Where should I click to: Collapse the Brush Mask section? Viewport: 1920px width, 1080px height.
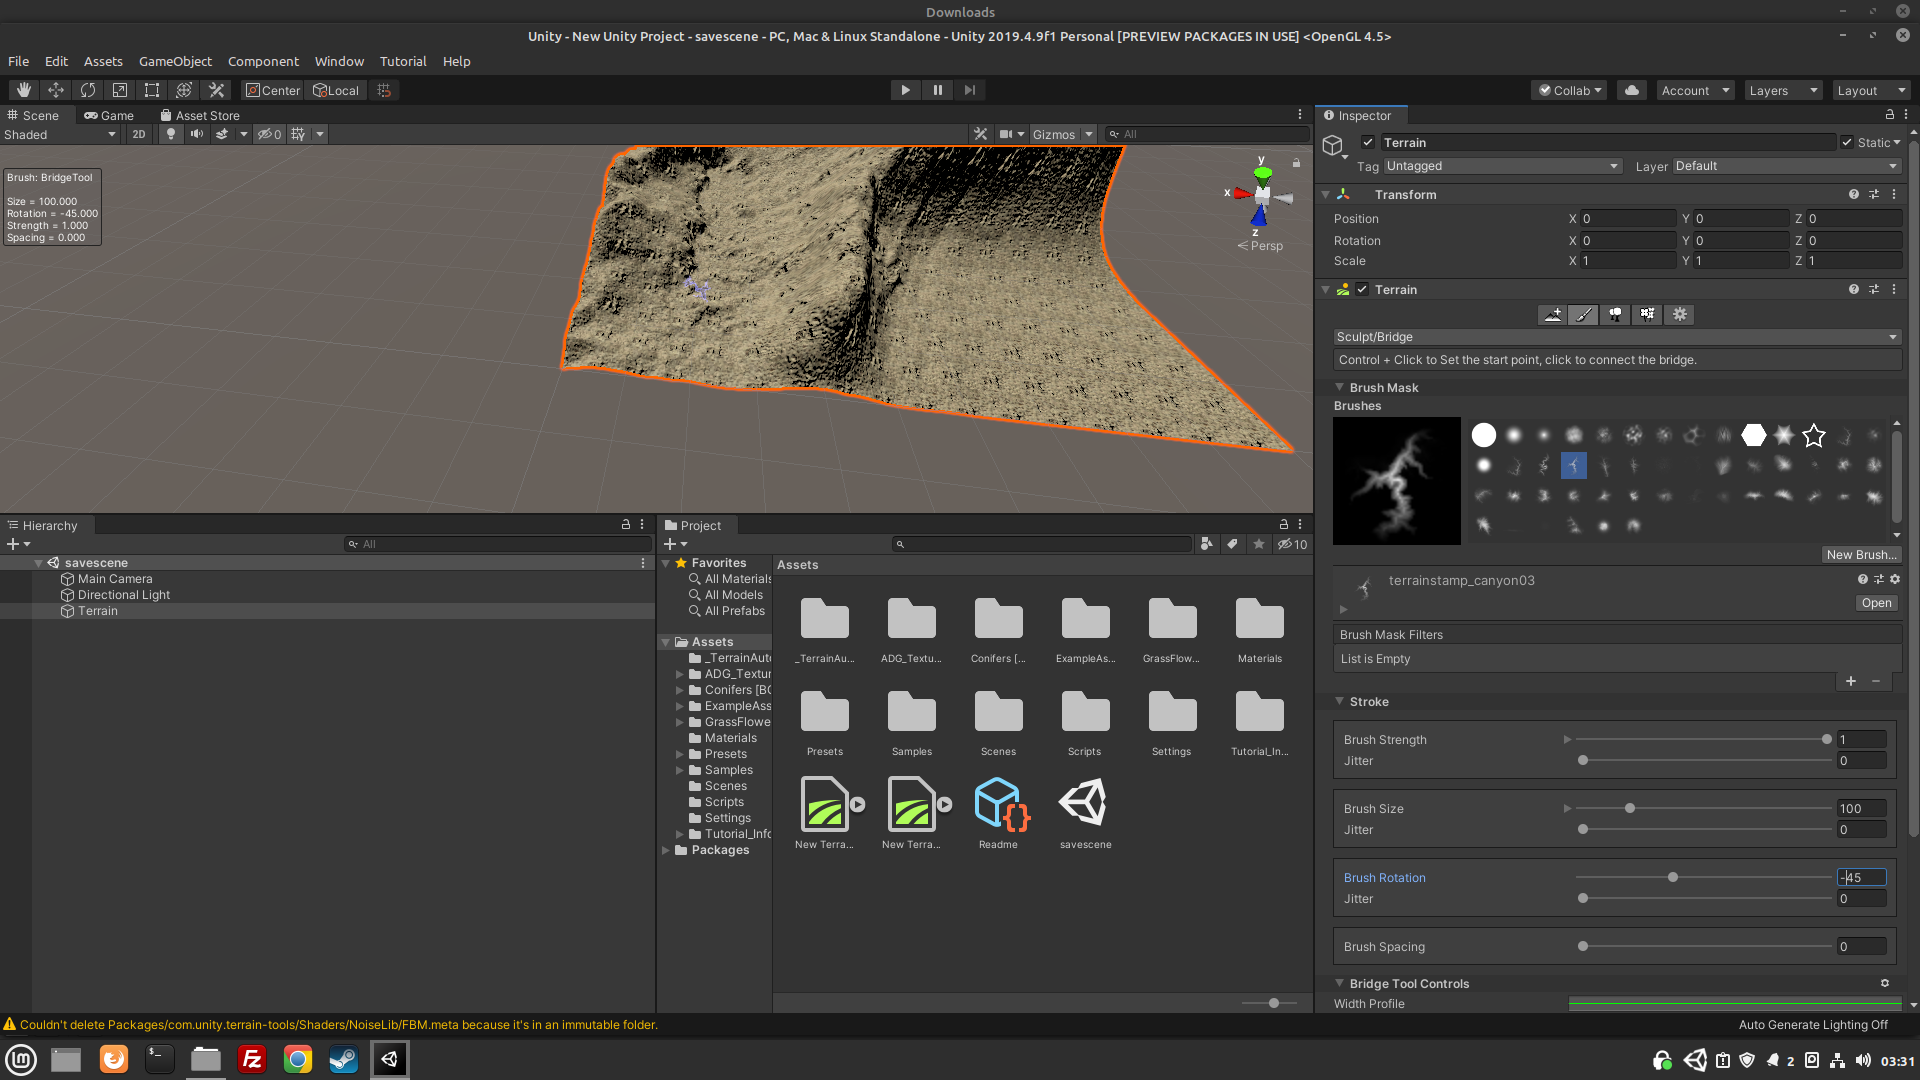click(1340, 388)
